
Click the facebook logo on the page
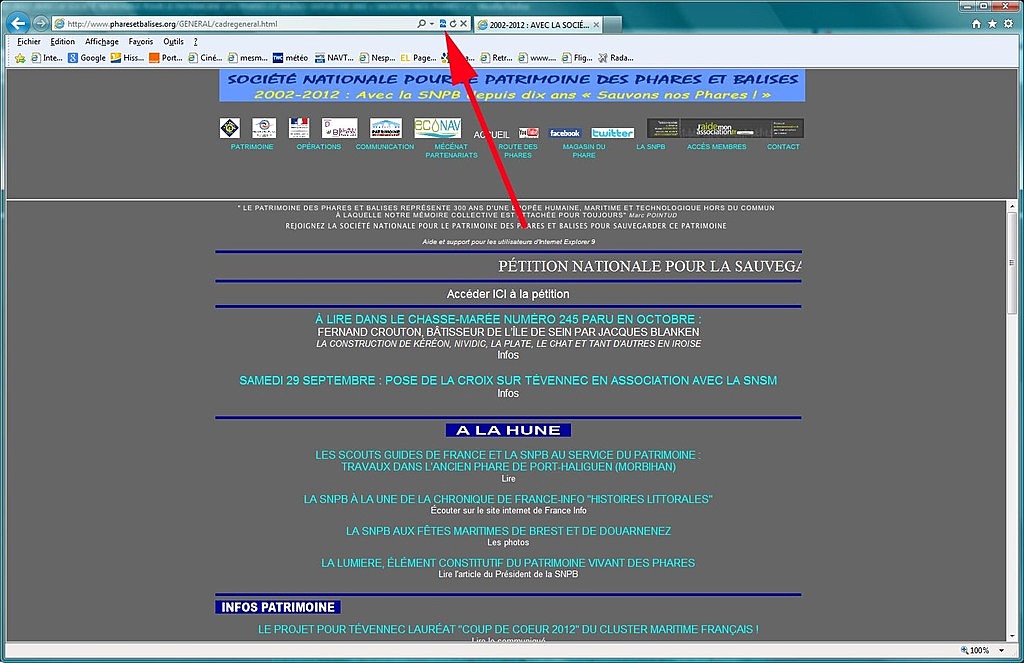click(x=564, y=133)
